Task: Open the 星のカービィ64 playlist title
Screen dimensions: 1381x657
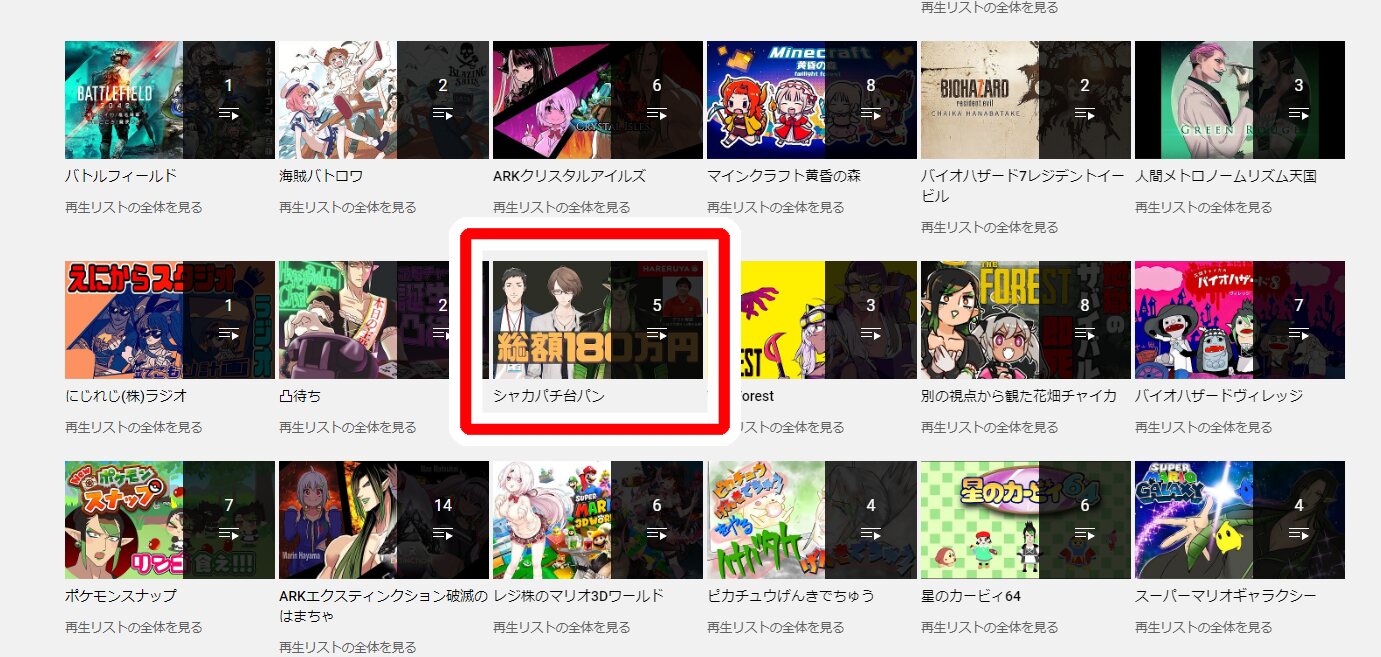Action: 971,596
